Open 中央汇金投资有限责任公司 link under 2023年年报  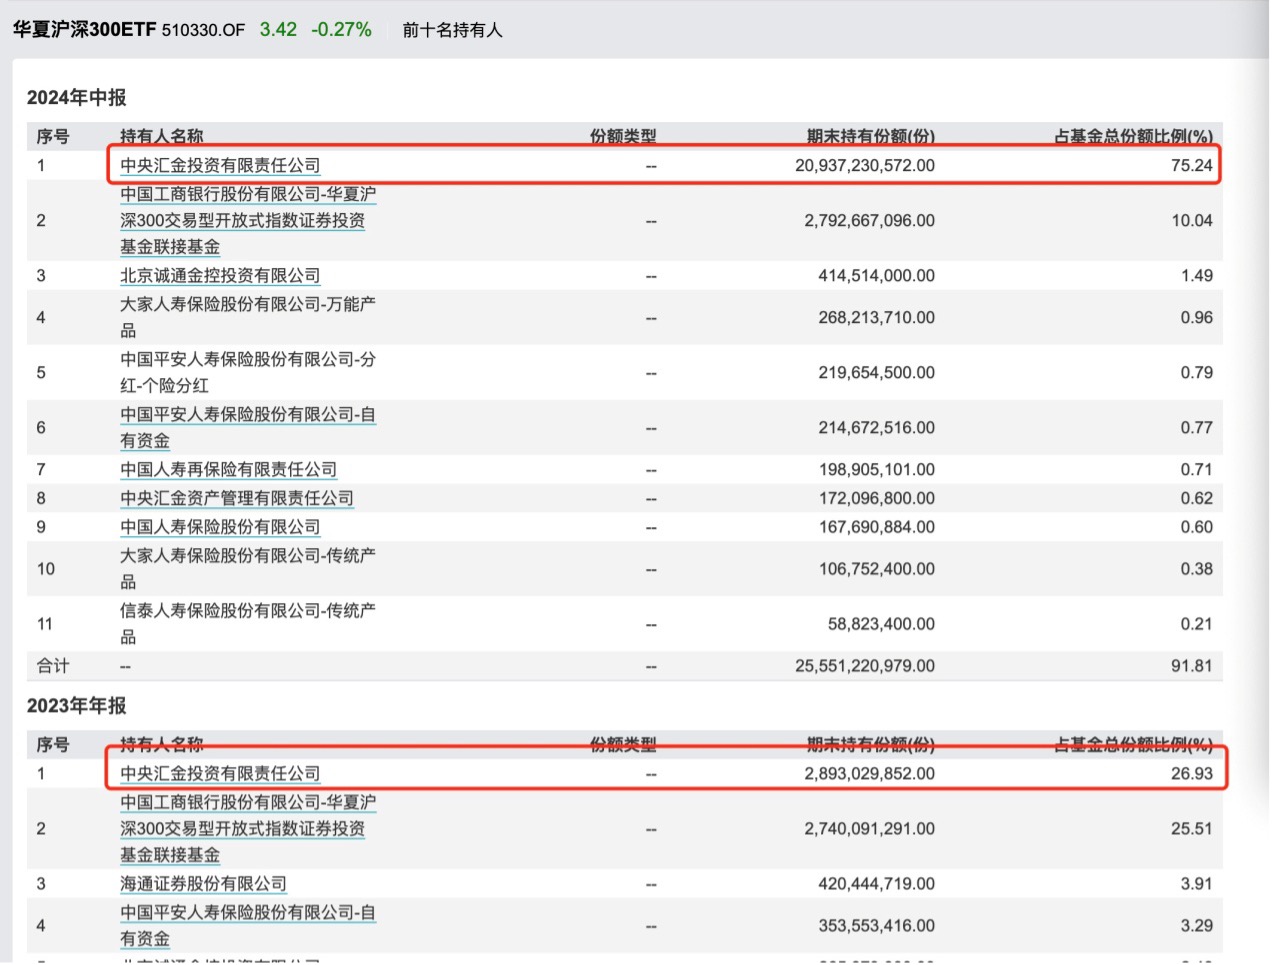pos(219,773)
